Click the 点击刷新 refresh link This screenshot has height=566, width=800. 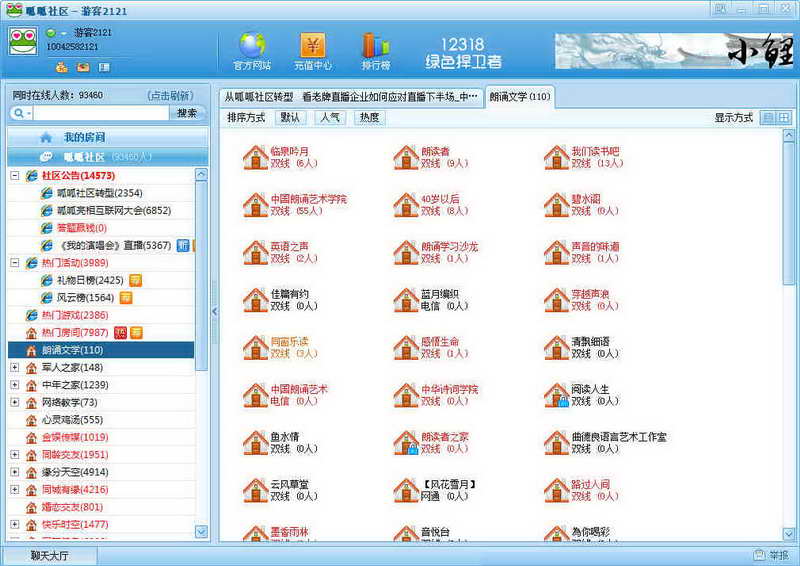pos(170,96)
